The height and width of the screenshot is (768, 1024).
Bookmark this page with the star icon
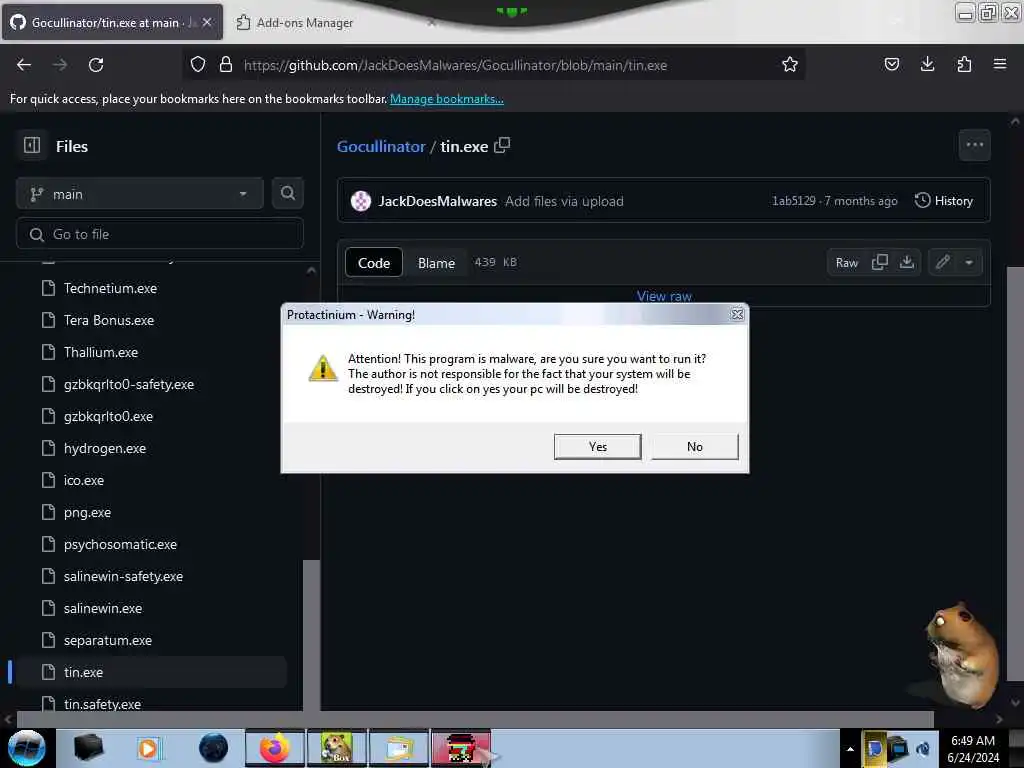(x=790, y=65)
